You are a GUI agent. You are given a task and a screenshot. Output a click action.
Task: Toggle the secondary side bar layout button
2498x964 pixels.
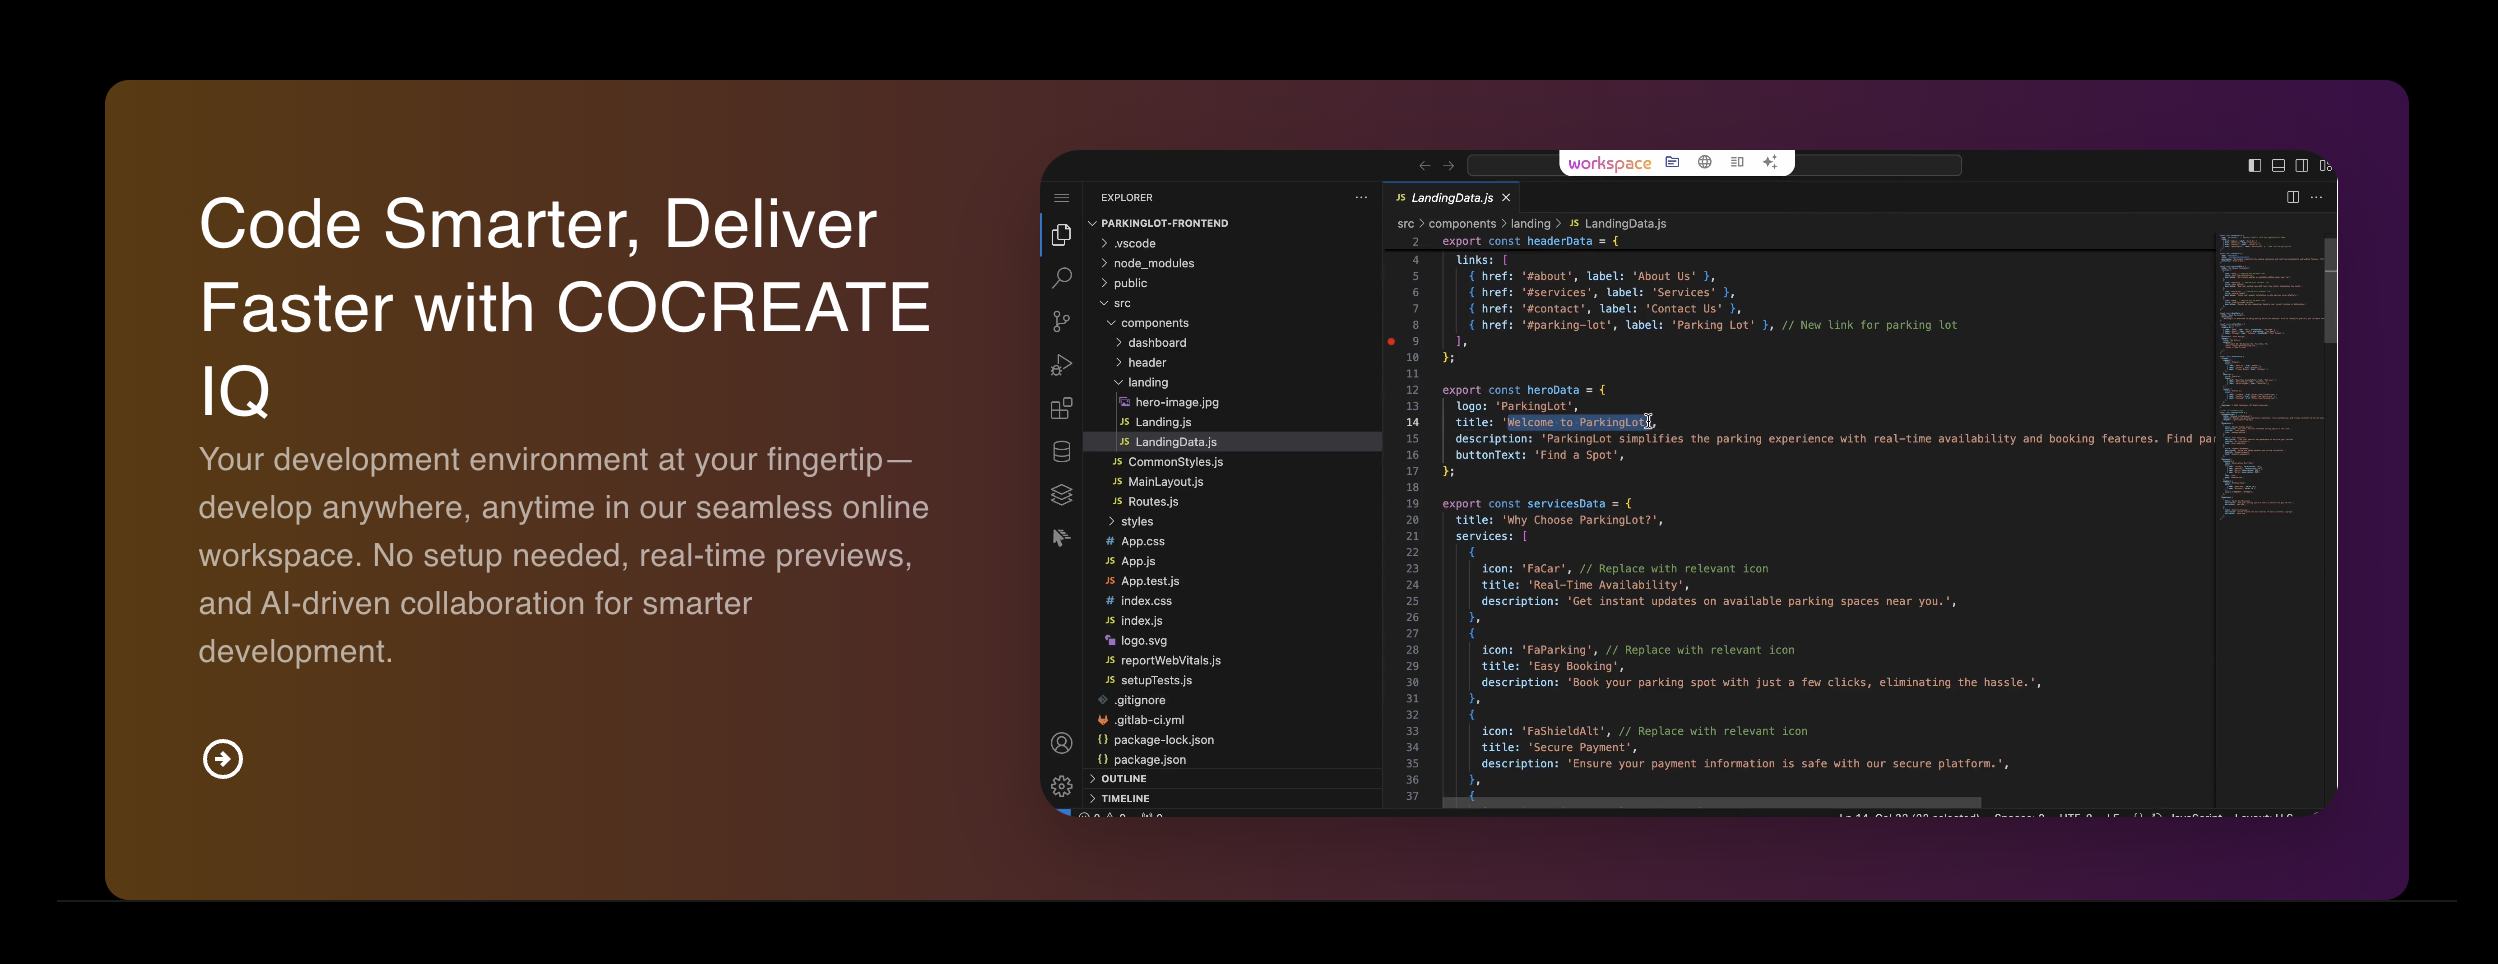2302,166
